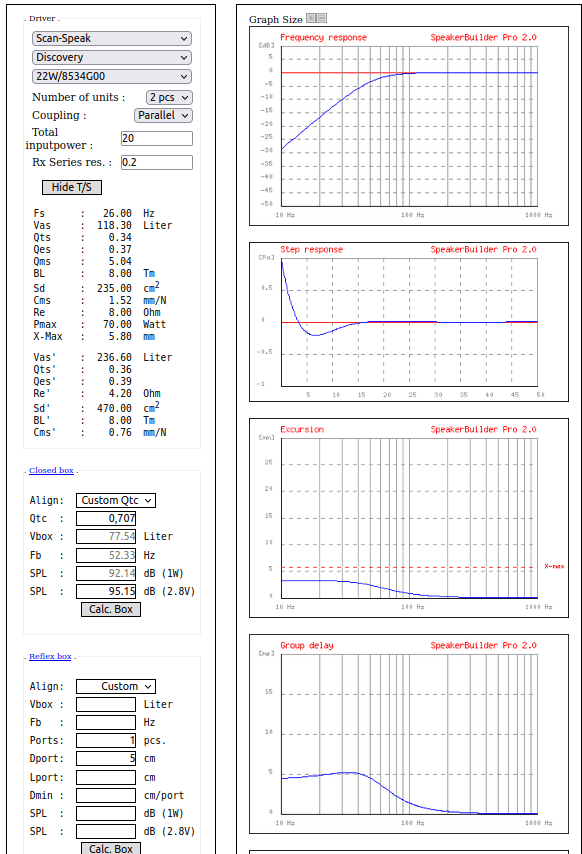Follow the Closed box link

51,470
